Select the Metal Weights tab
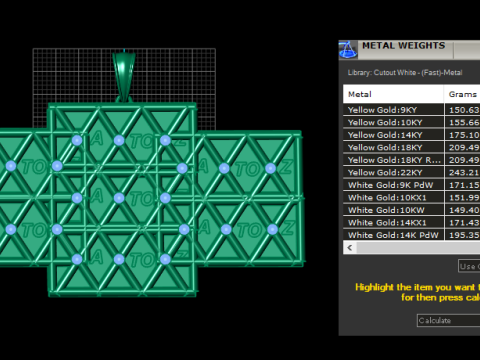Viewport: 480px width, 360px height. (404, 46)
